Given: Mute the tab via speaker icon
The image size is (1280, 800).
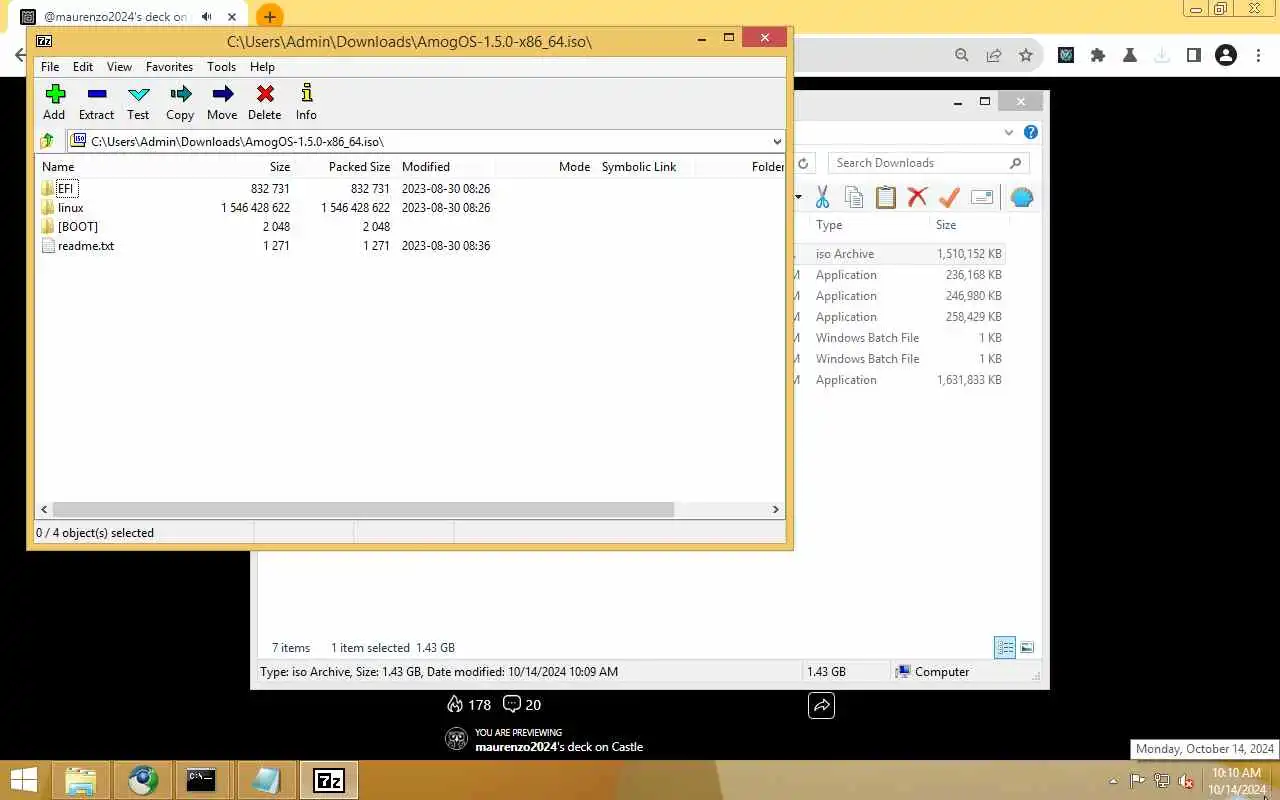Looking at the screenshot, I should click(207, 17).
